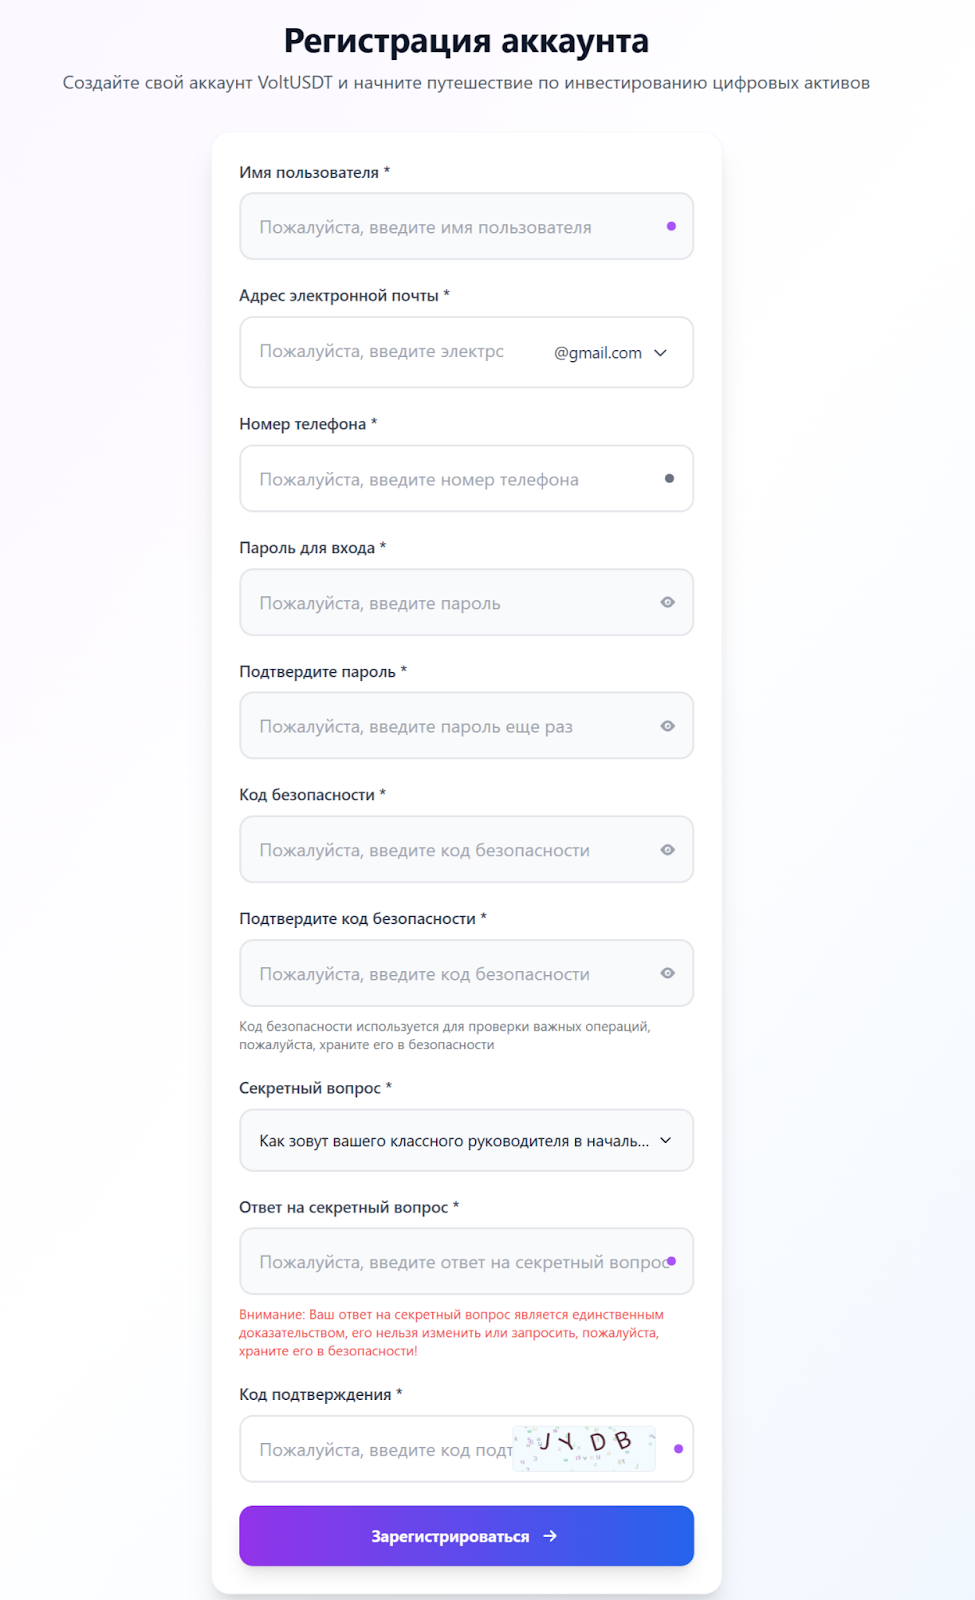
Task: Click the captcha image showing JYDB
Action: pos(581,1447)
